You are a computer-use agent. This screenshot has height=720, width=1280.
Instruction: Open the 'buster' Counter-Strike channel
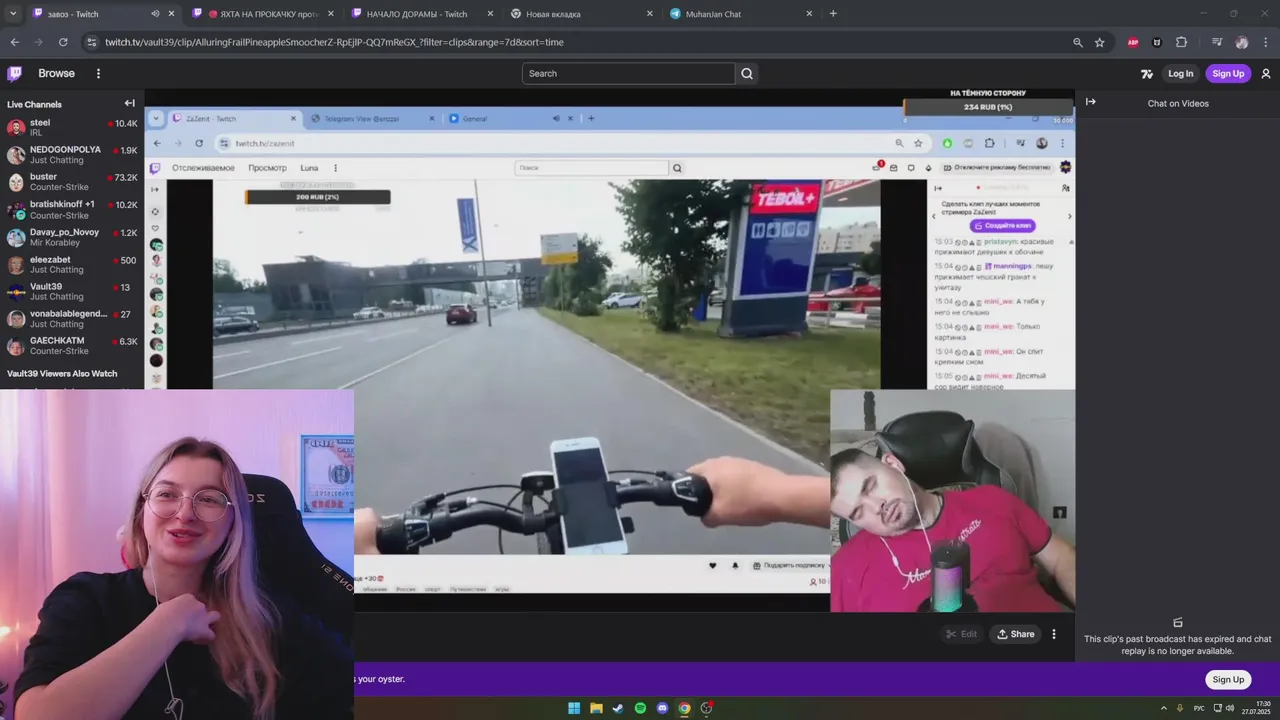point(72,182)
